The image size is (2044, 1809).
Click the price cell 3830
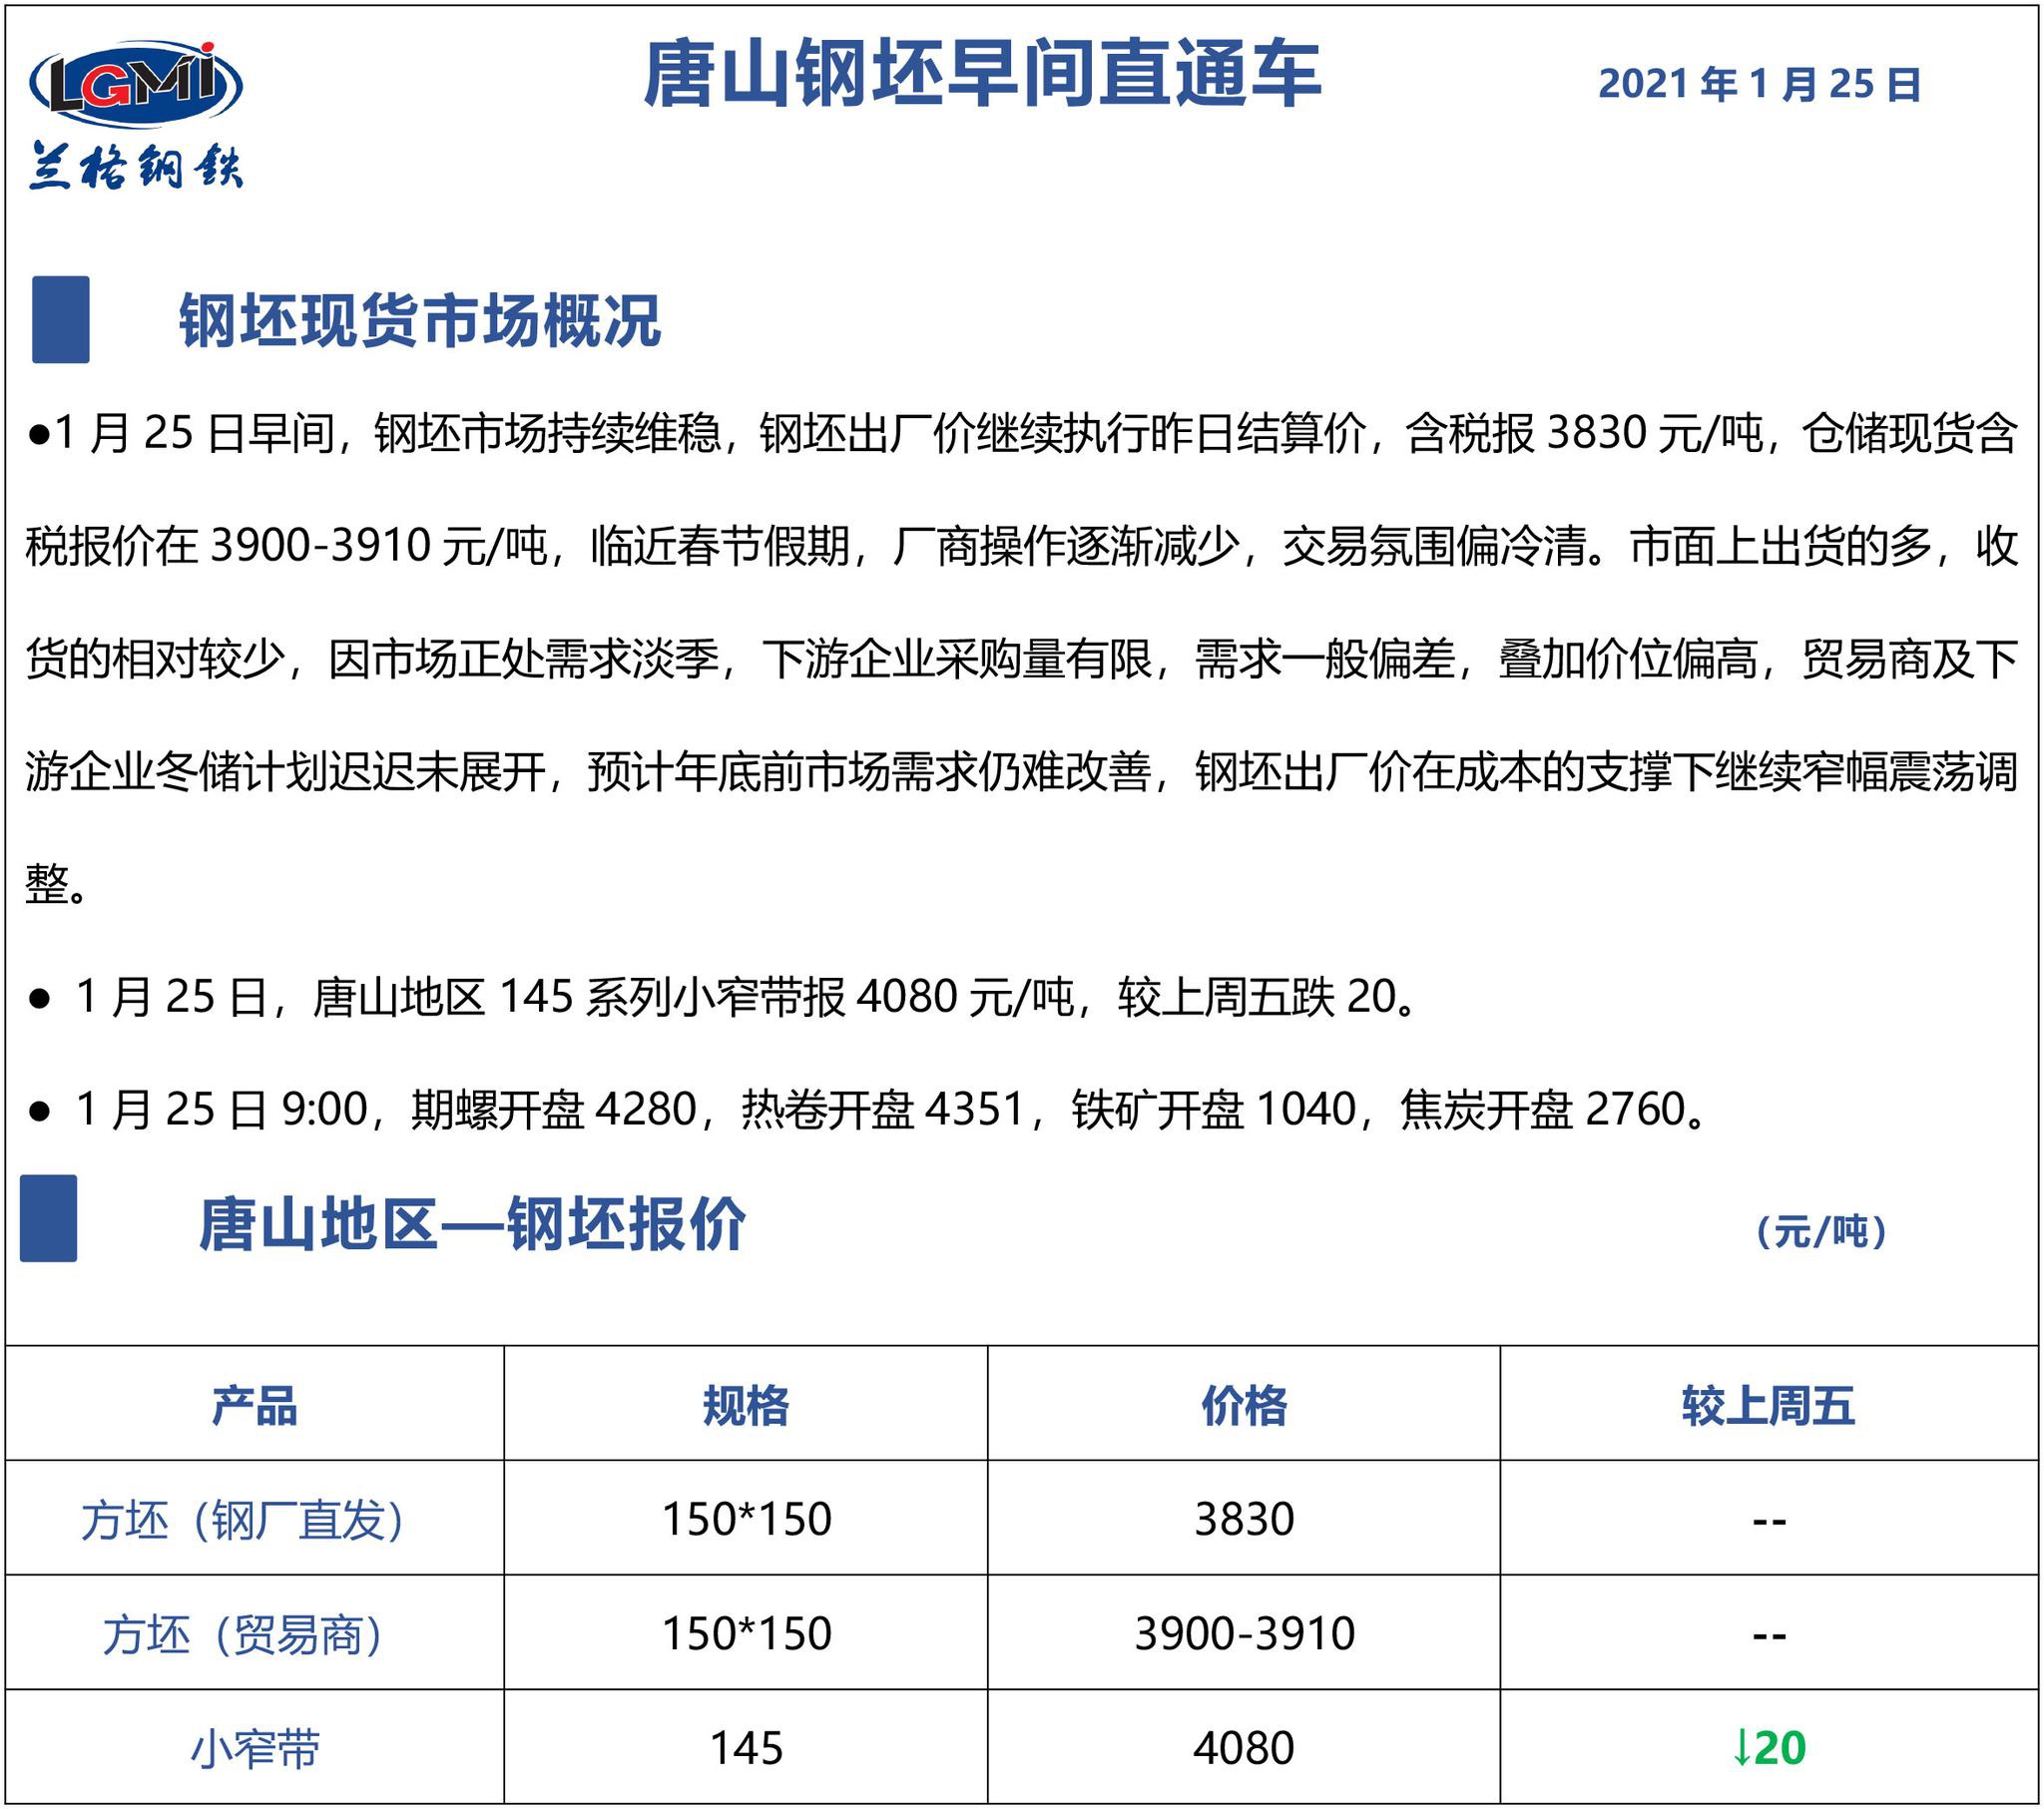pyautogui.click(x=1243, y=1519)
